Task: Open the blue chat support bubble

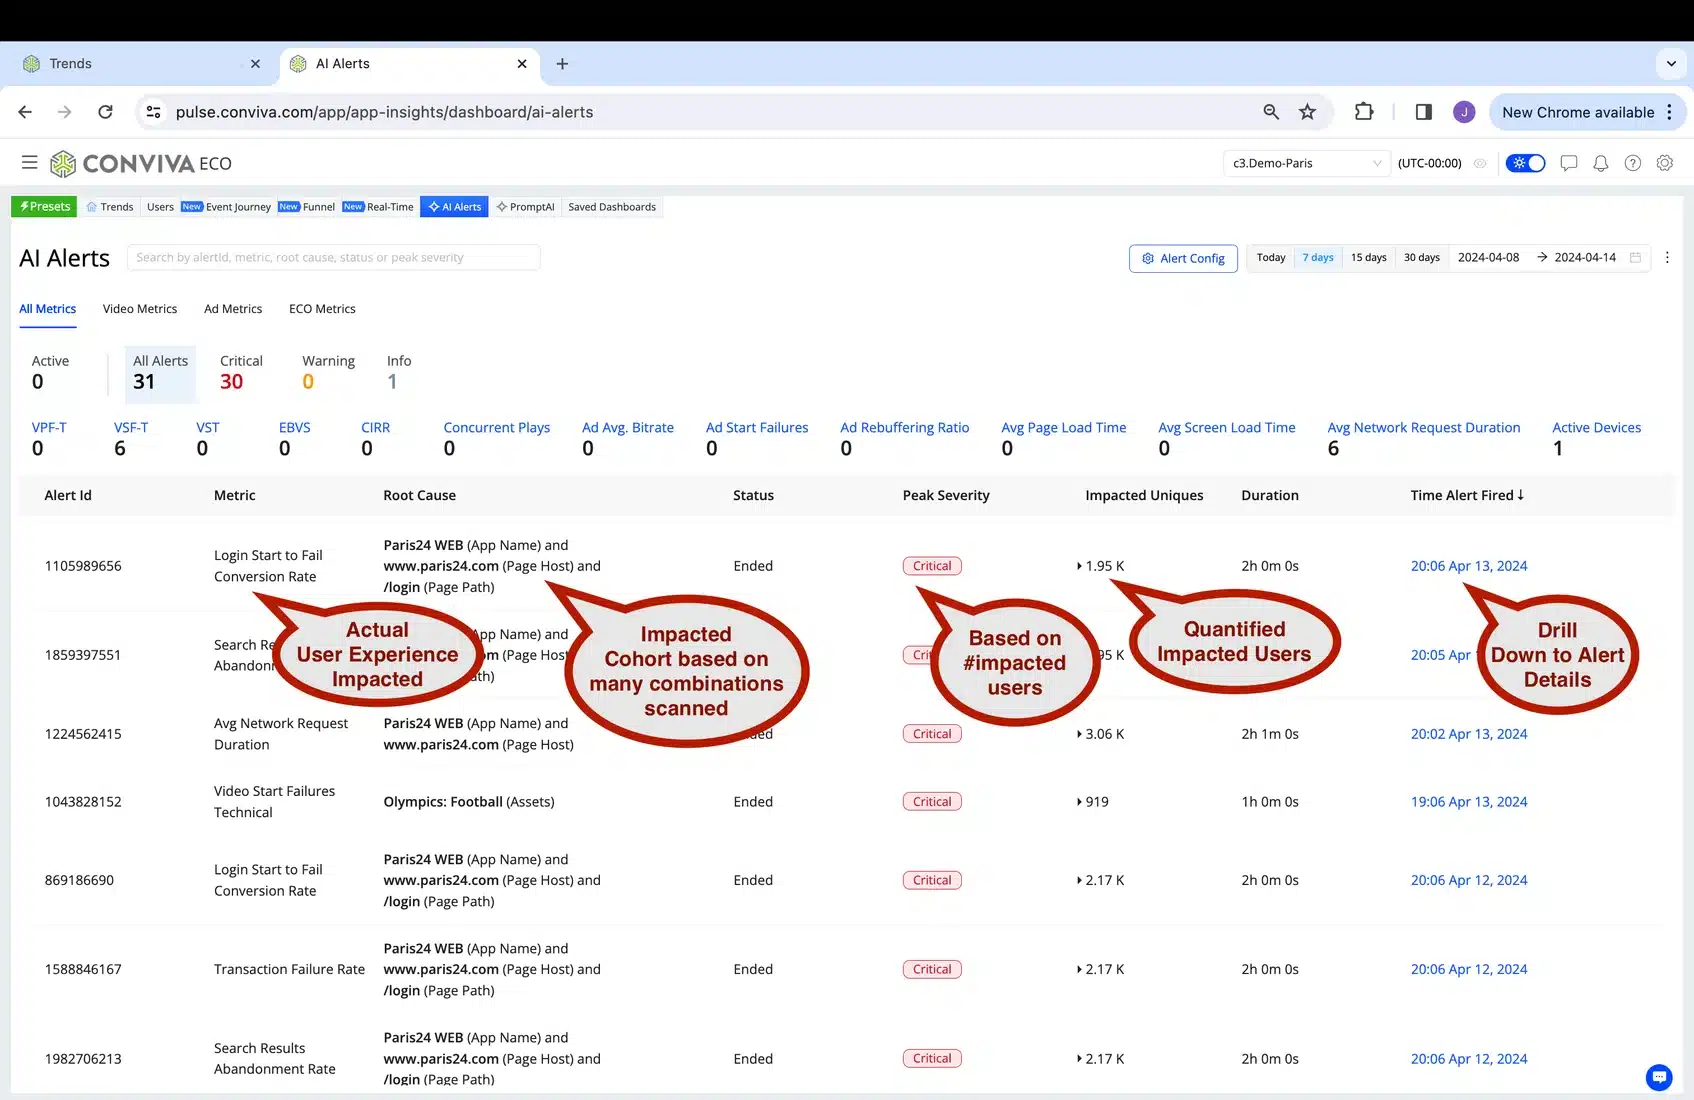Action: [x=1658, y=1077]
